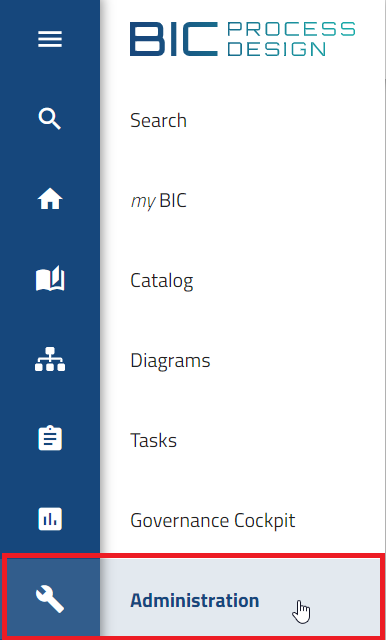This screenshot has width=386, height=640.
Task: Choose the Tasks text label
Action: (153, 441)
